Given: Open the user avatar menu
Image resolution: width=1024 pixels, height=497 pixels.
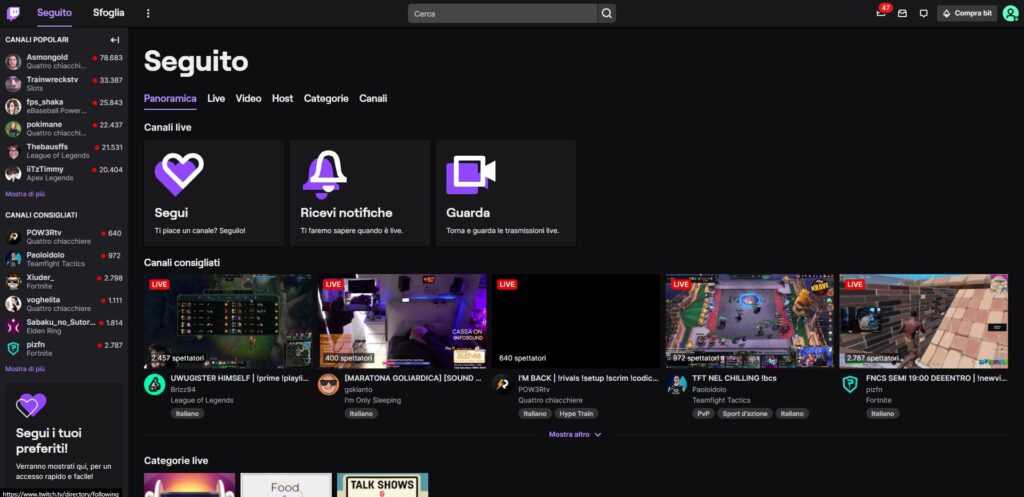Looking at the screenshot, I should (1010, 13).
